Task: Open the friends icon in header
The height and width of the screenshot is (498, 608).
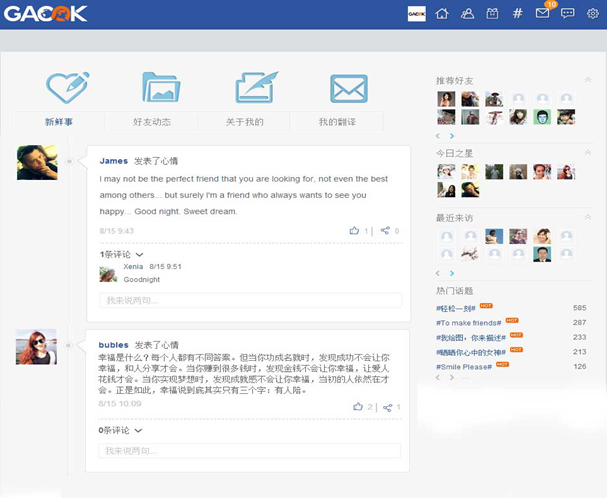Action: pyautogui.click(x=467, y=14)
